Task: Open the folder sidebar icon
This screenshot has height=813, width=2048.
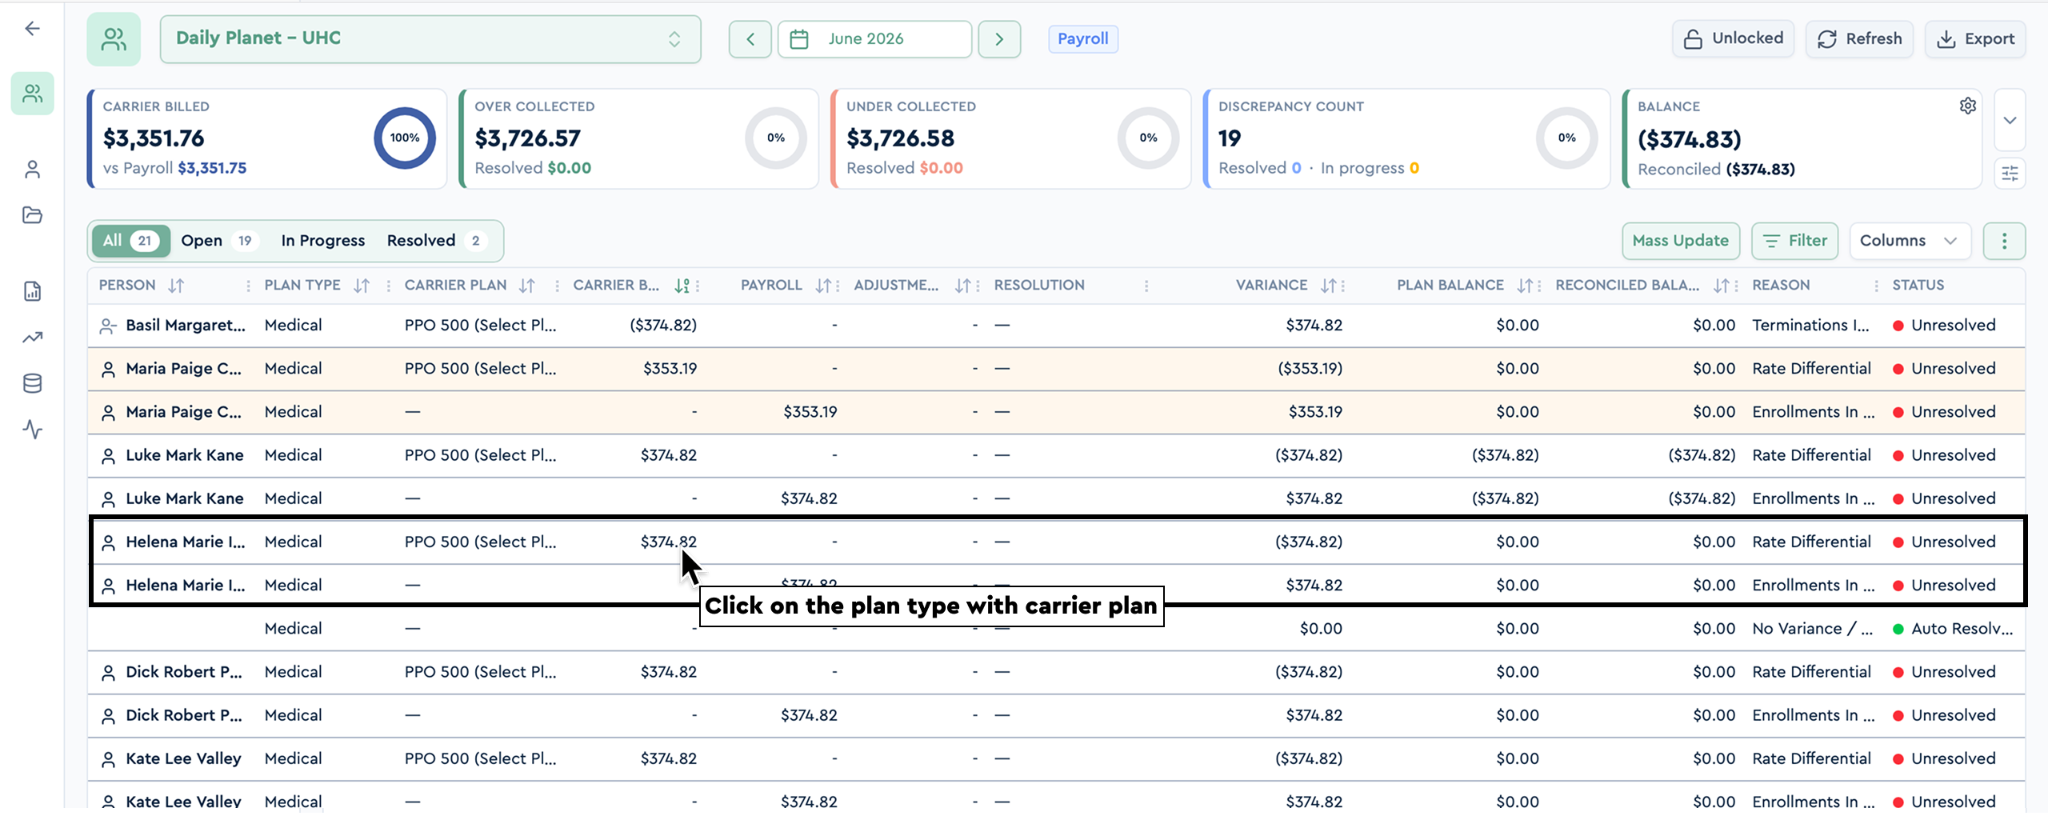Action: [x=32, y=216]
